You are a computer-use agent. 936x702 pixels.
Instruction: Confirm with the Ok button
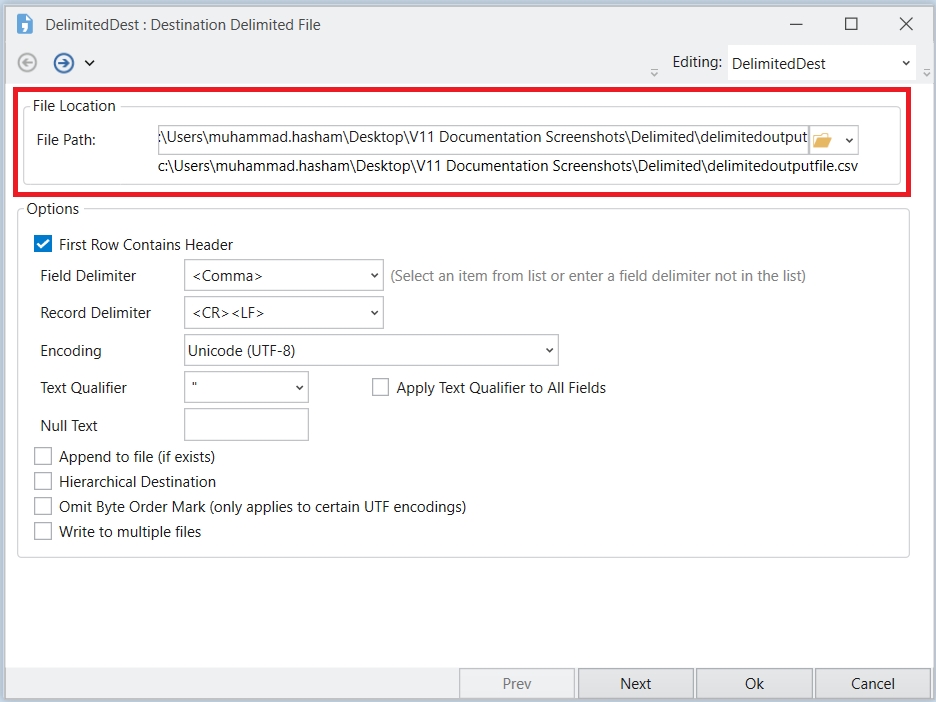click(x=754, y=684)
